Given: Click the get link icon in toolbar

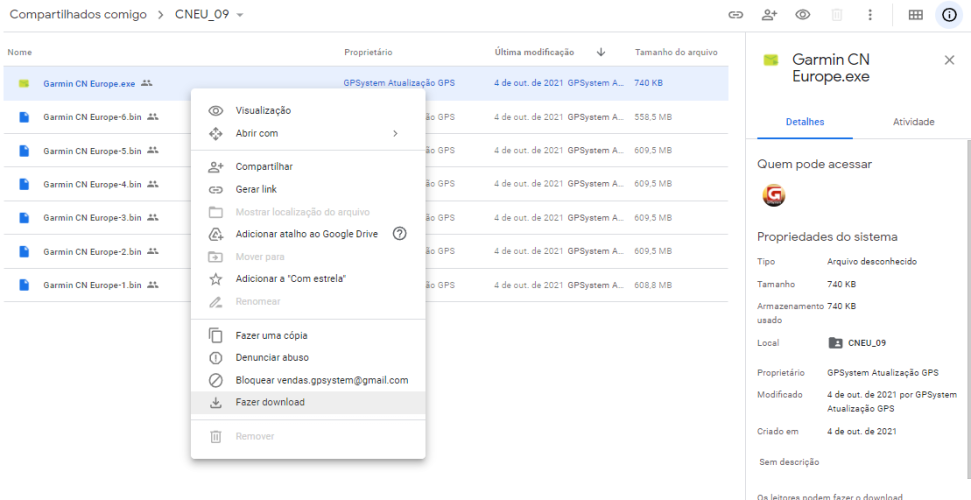Looking at the screenshot, I should 735,15.
